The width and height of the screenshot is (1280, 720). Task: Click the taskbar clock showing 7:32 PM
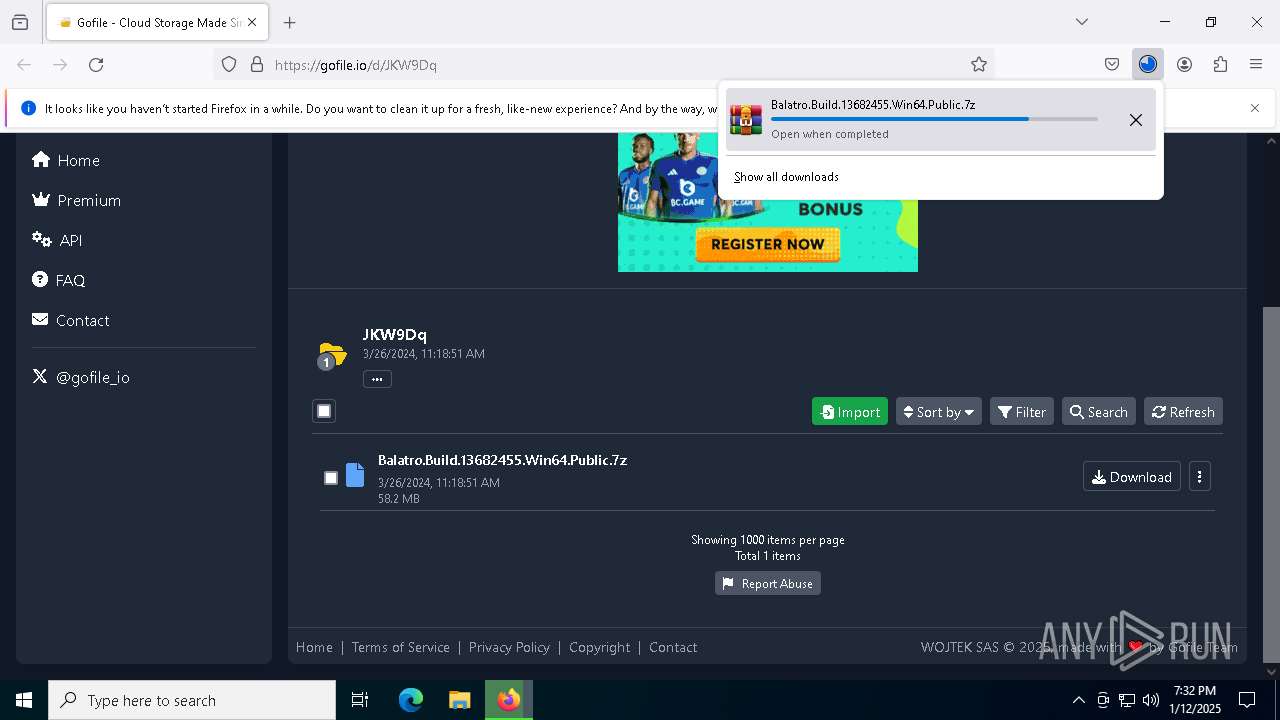tap(1196, 700)
